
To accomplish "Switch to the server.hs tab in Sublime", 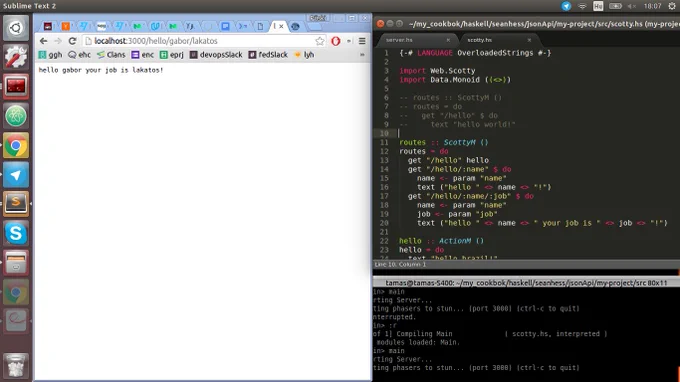I will click(399, 40).
